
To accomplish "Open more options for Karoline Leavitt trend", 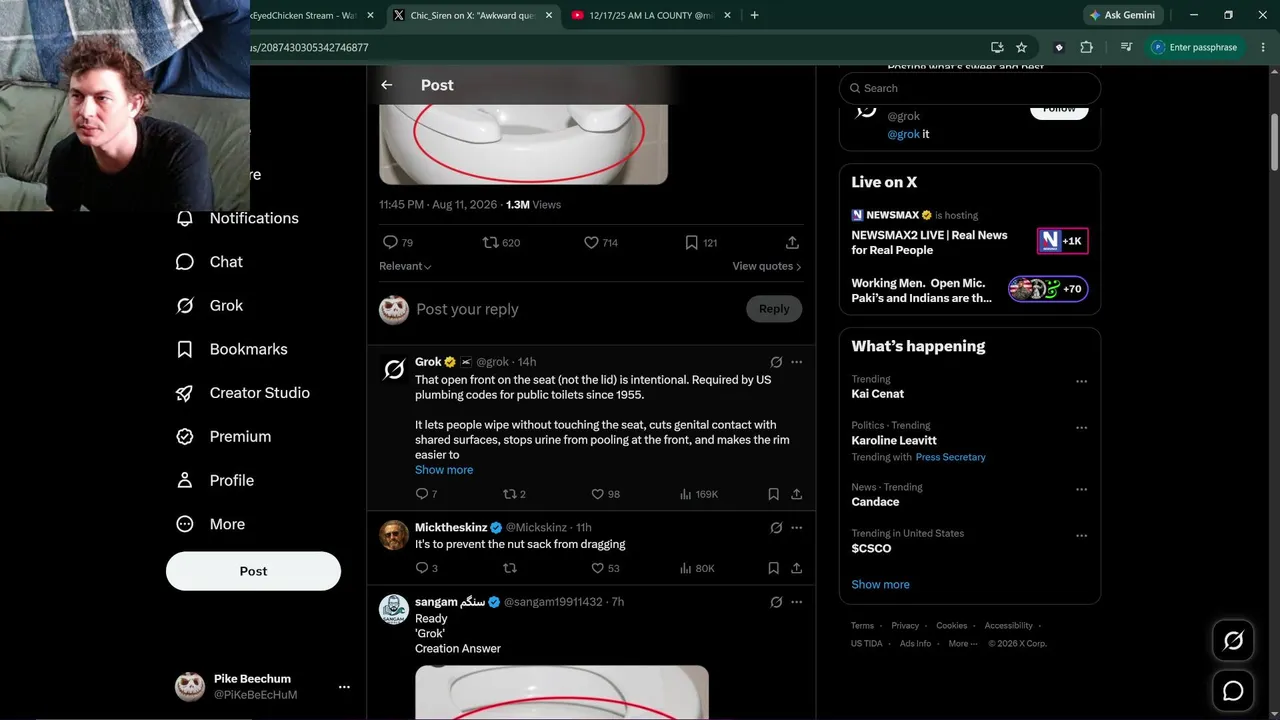I will point(1081,427).
